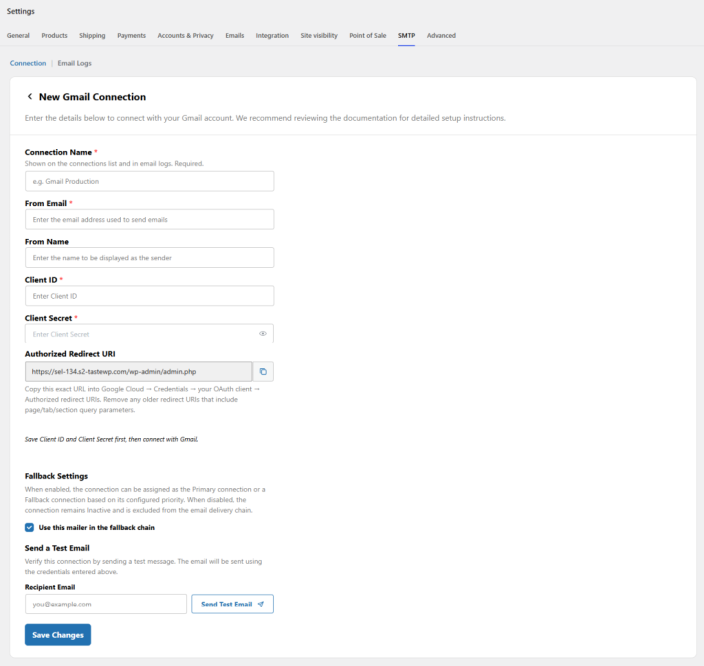The image size is (704, 666).
Task: Click the Settings page title
Action: (21, 11)
